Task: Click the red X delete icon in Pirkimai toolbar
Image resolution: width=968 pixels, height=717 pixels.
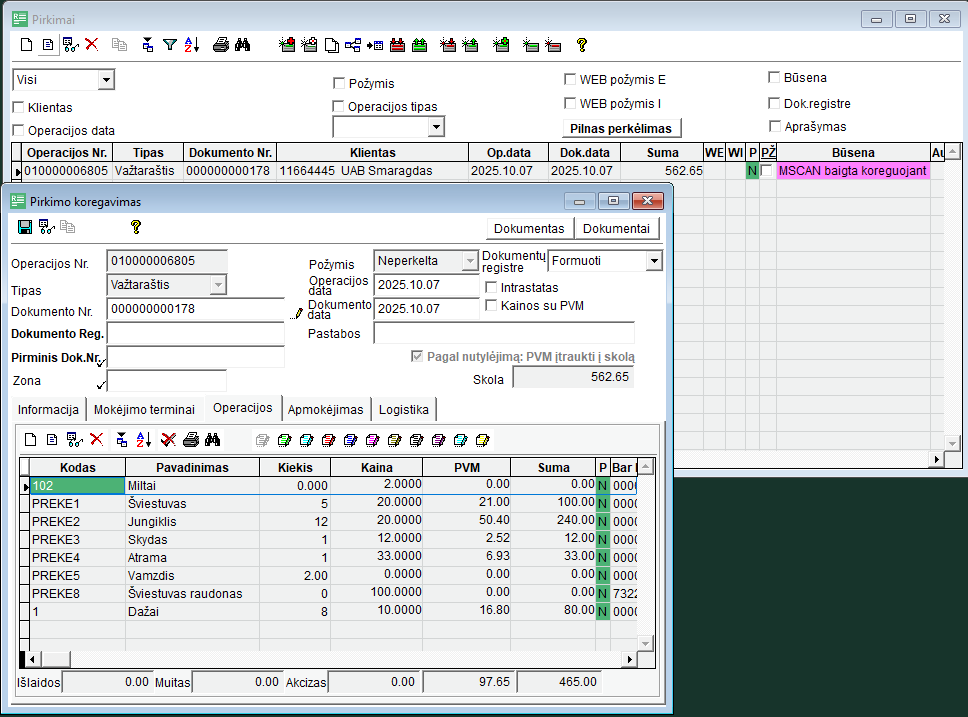Action: coord(92,44)
